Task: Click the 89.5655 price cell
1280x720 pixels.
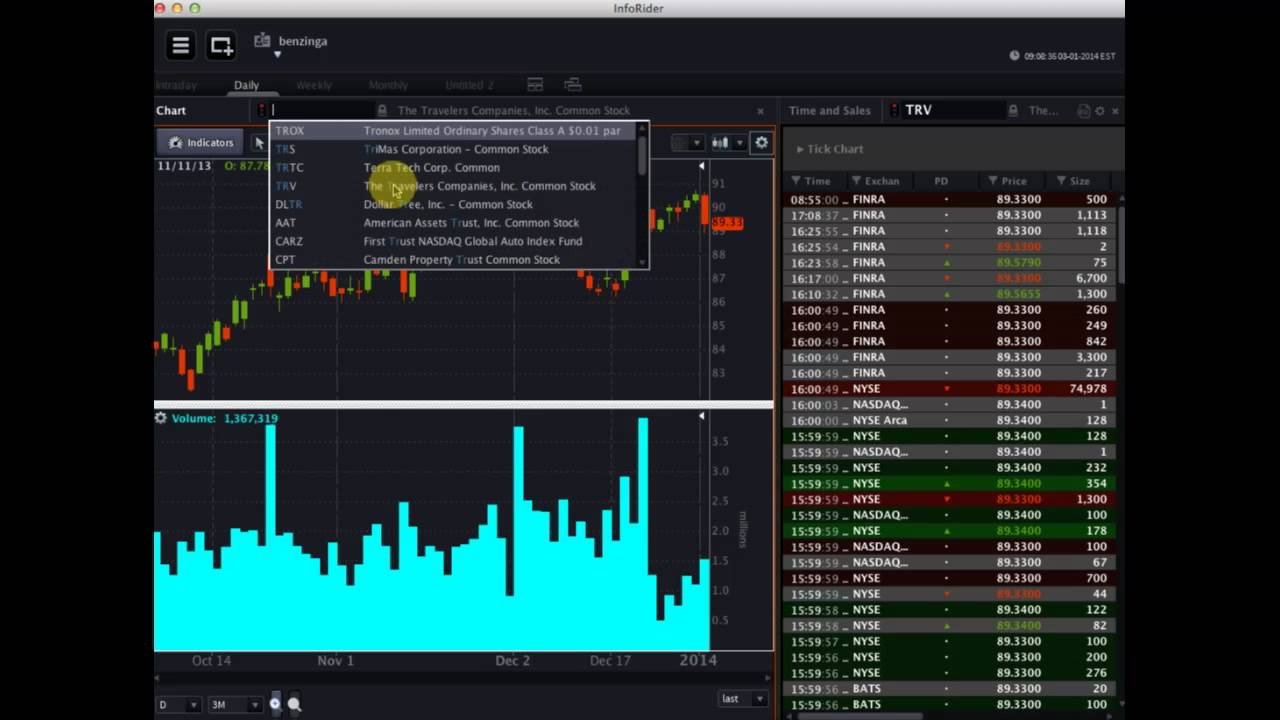Action: point(1018,294)
